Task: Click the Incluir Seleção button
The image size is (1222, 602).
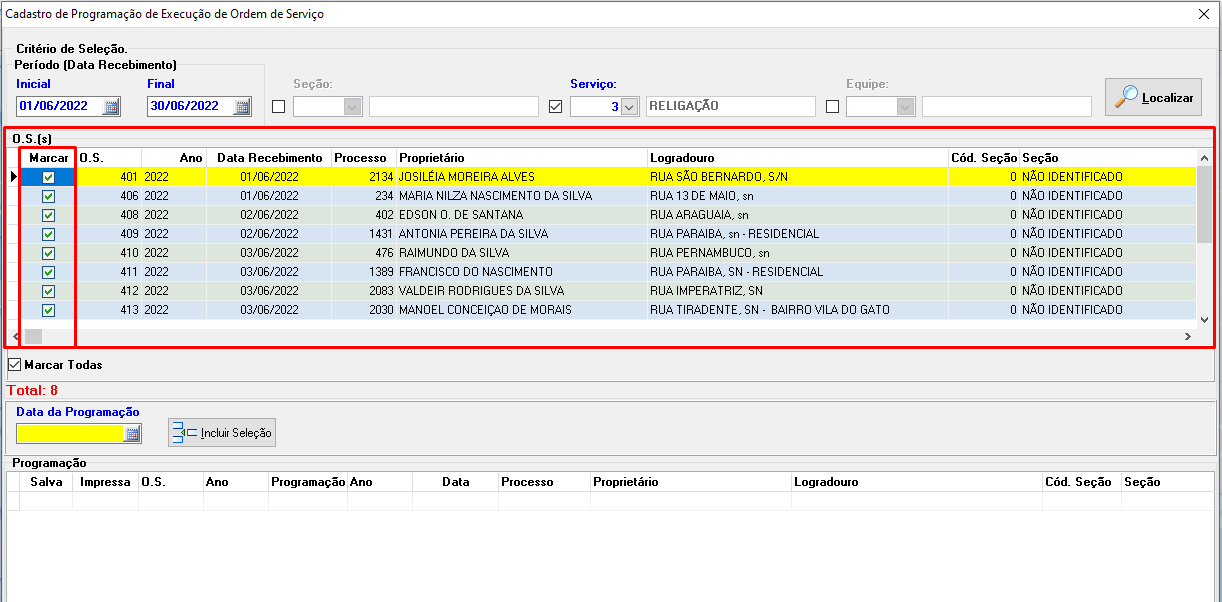Action: tap(221, 433)
